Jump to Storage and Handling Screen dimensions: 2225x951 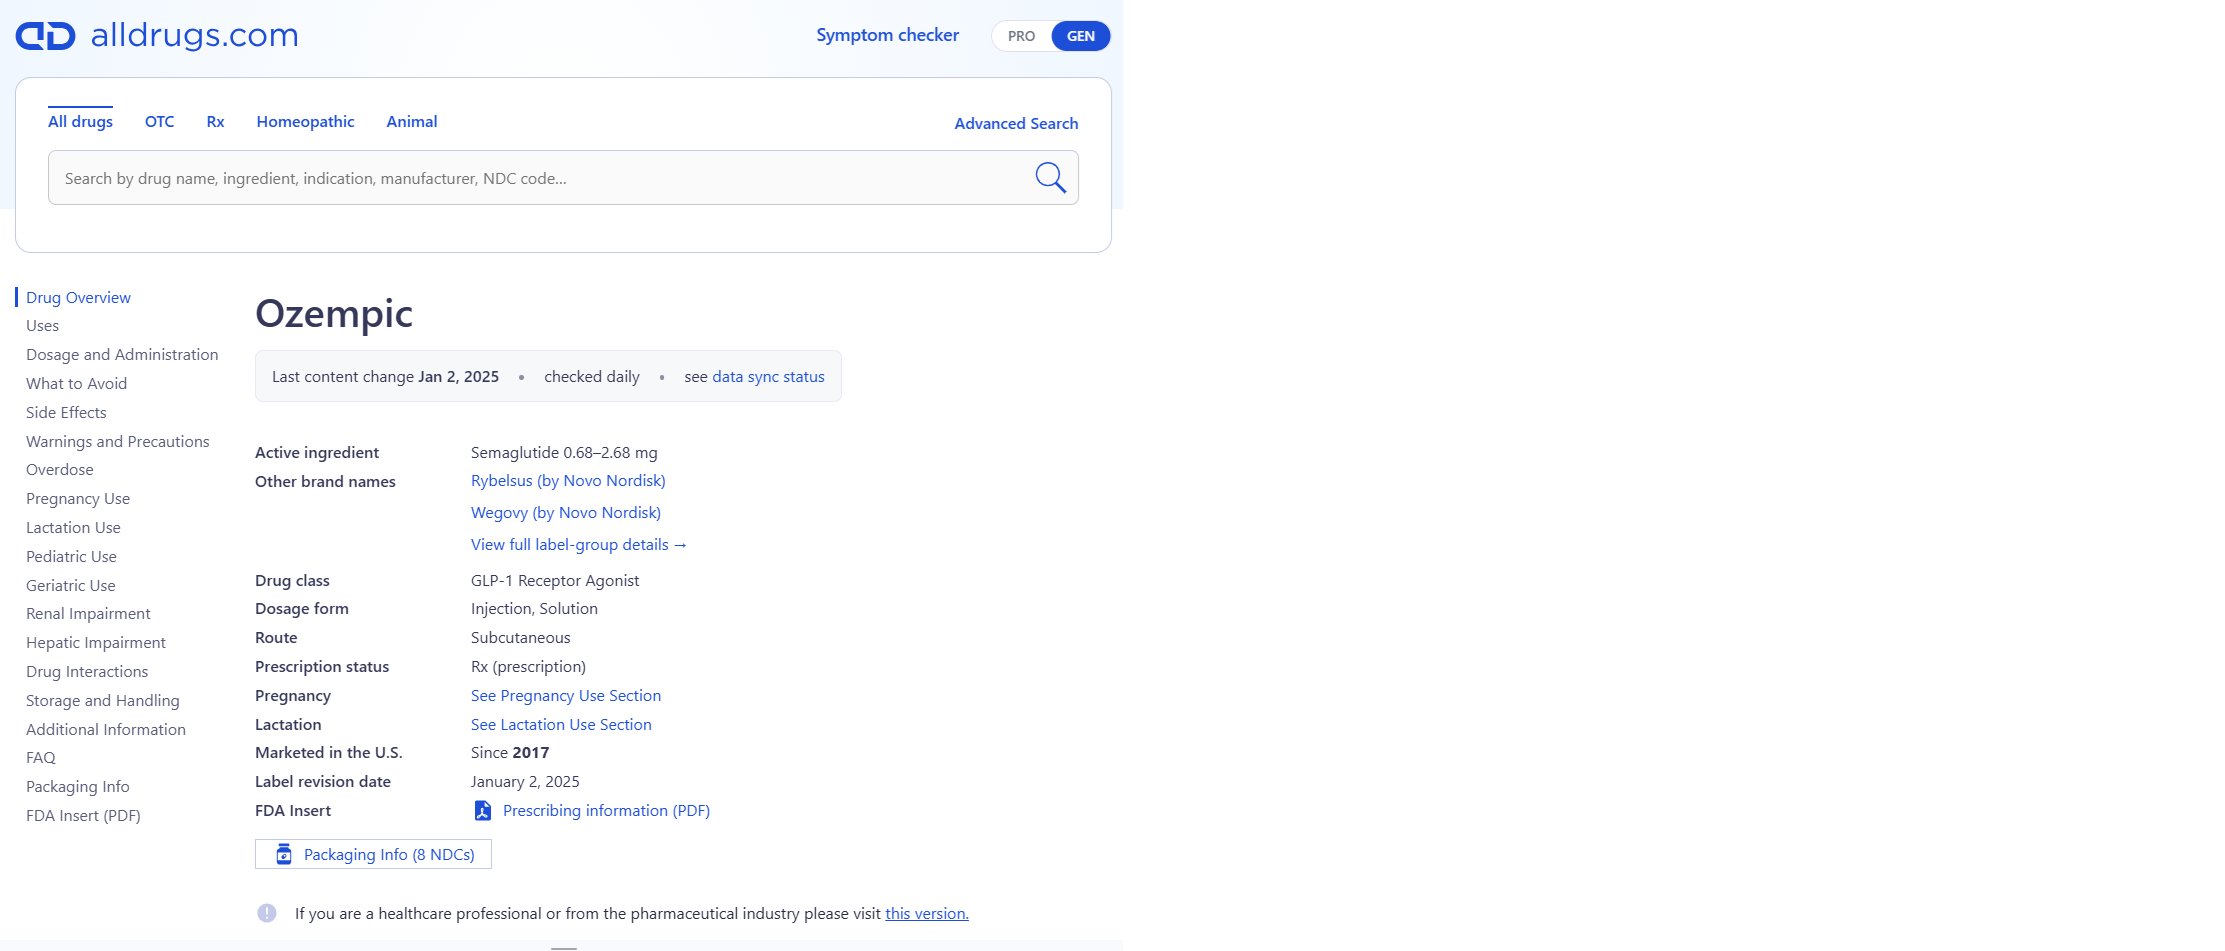click(103, 701)
